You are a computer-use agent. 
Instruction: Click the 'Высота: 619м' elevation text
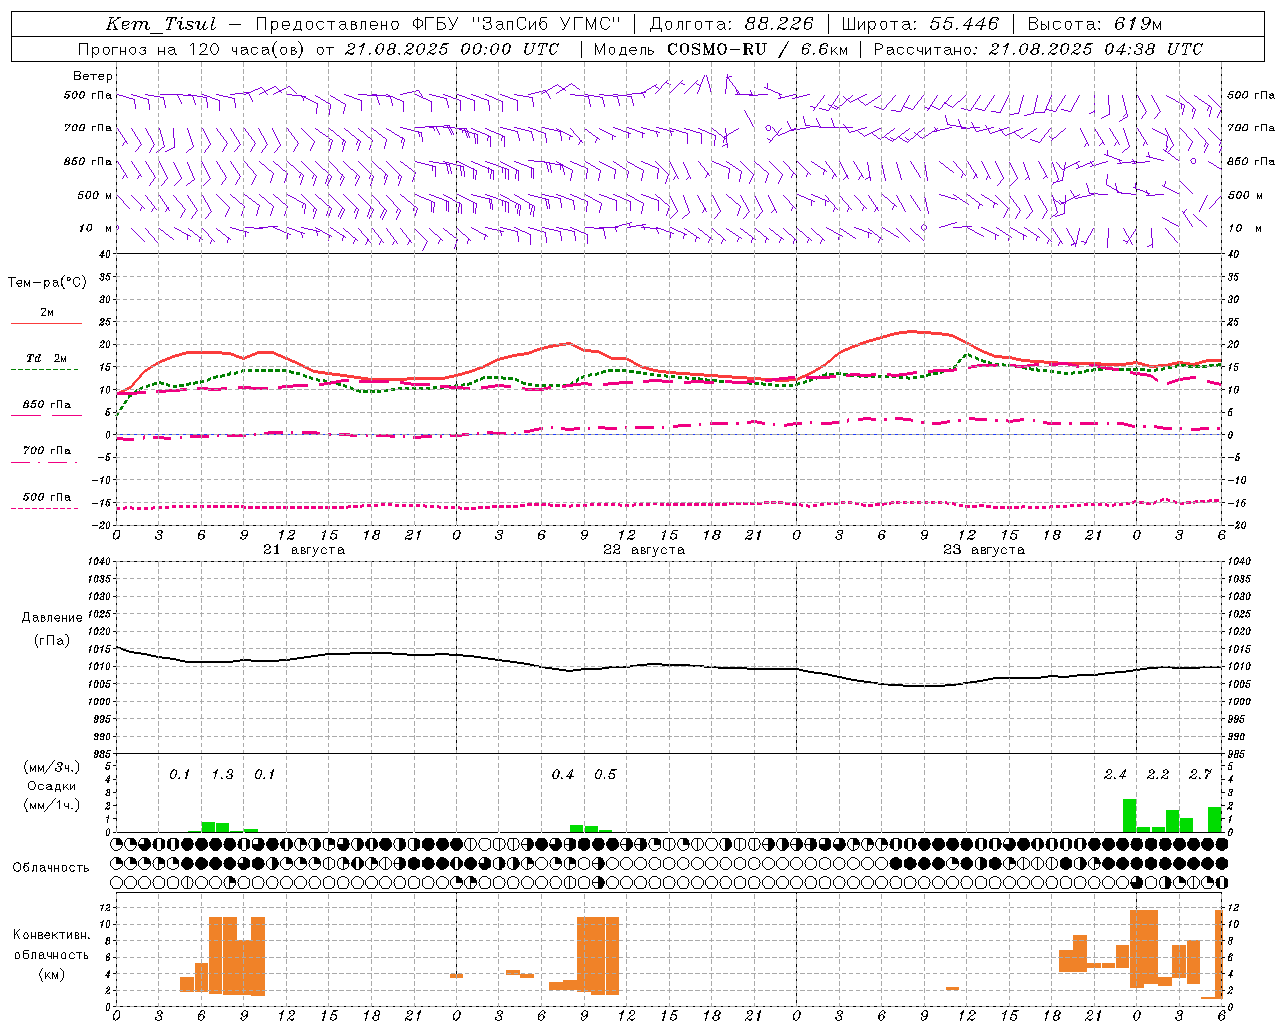click(x=1095, y=24)
